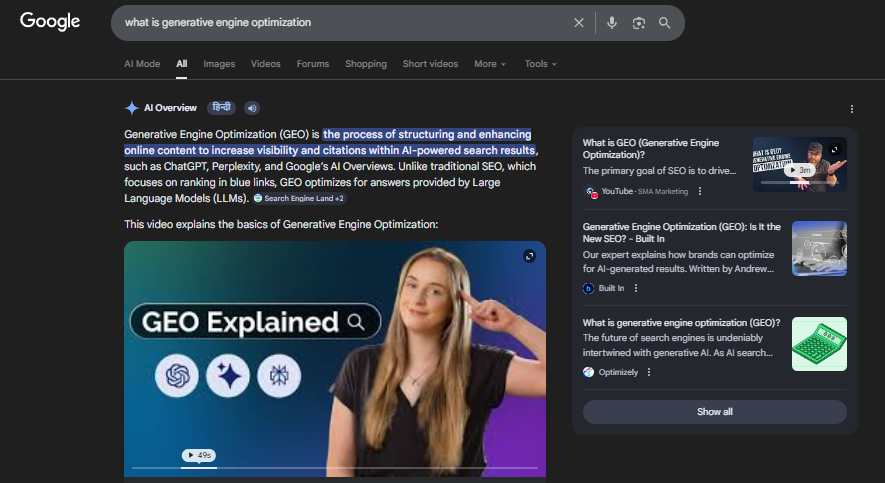This screenshot has height=483, width=885.
Task: Open the Tools dropdown
Action: 540,64
